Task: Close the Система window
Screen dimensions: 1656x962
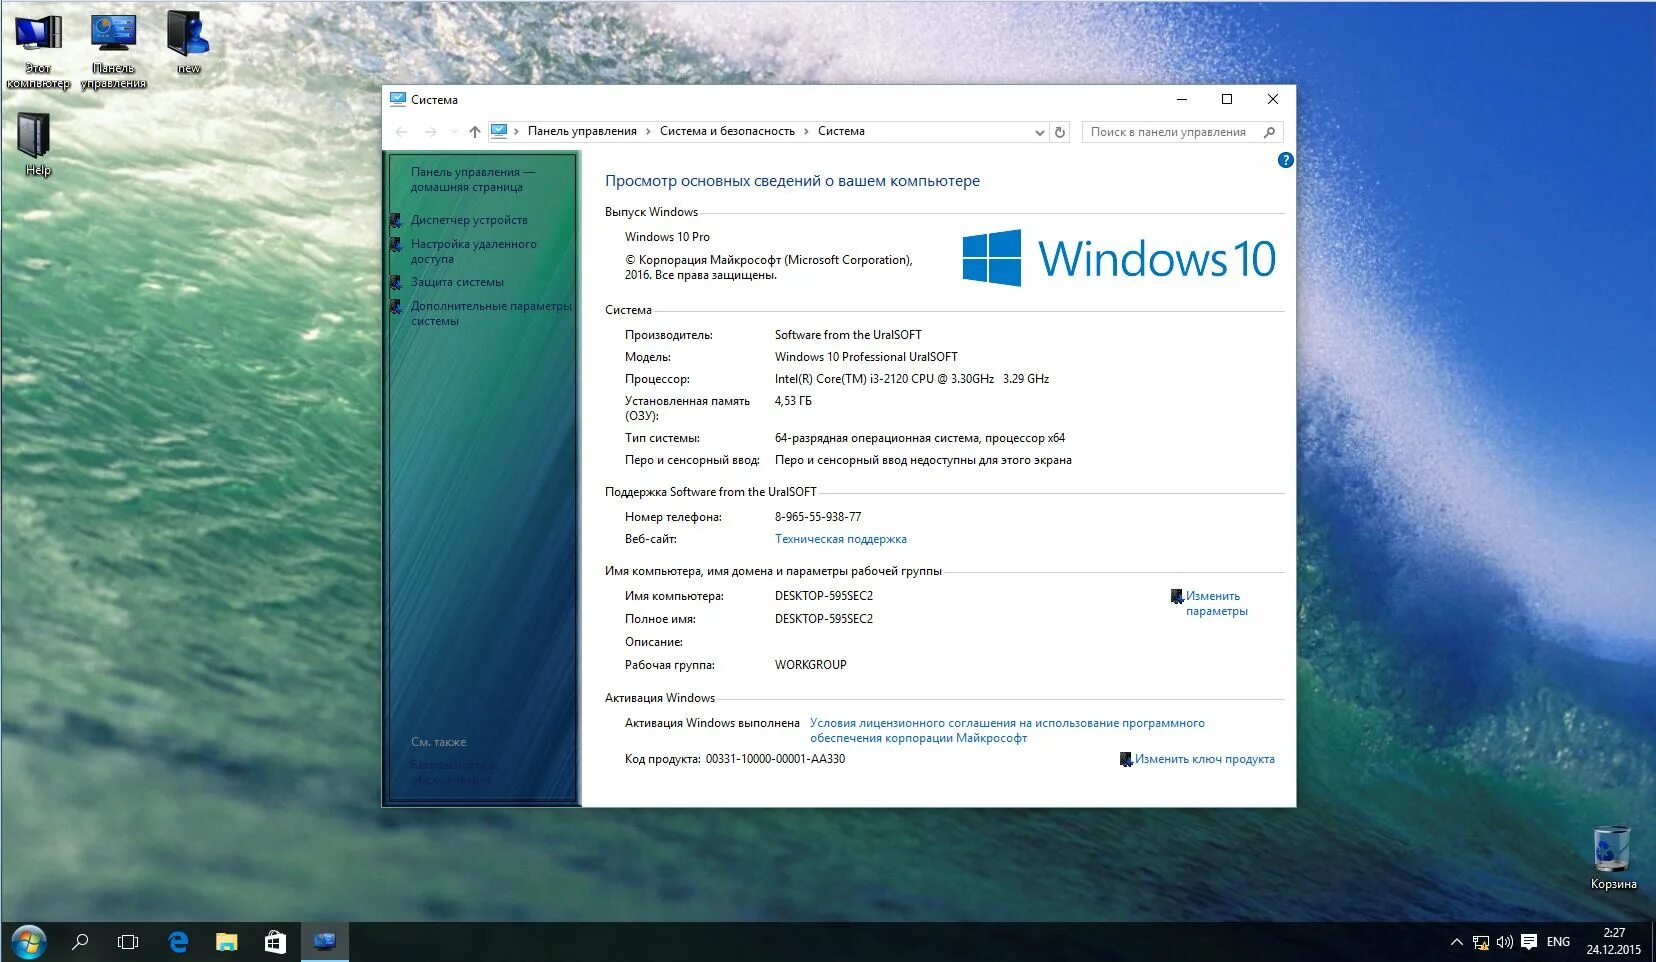Action: coord(1273,99)
